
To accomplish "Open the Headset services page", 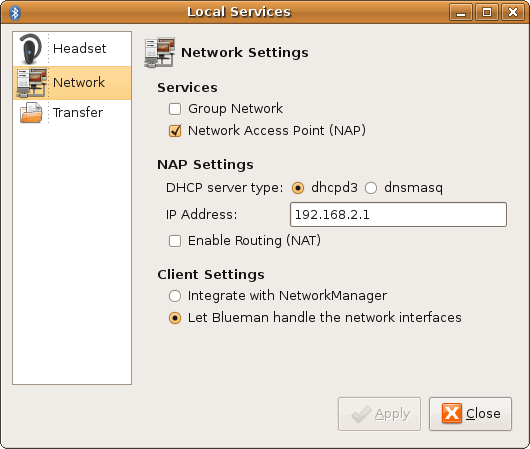I will click(72, 49).
